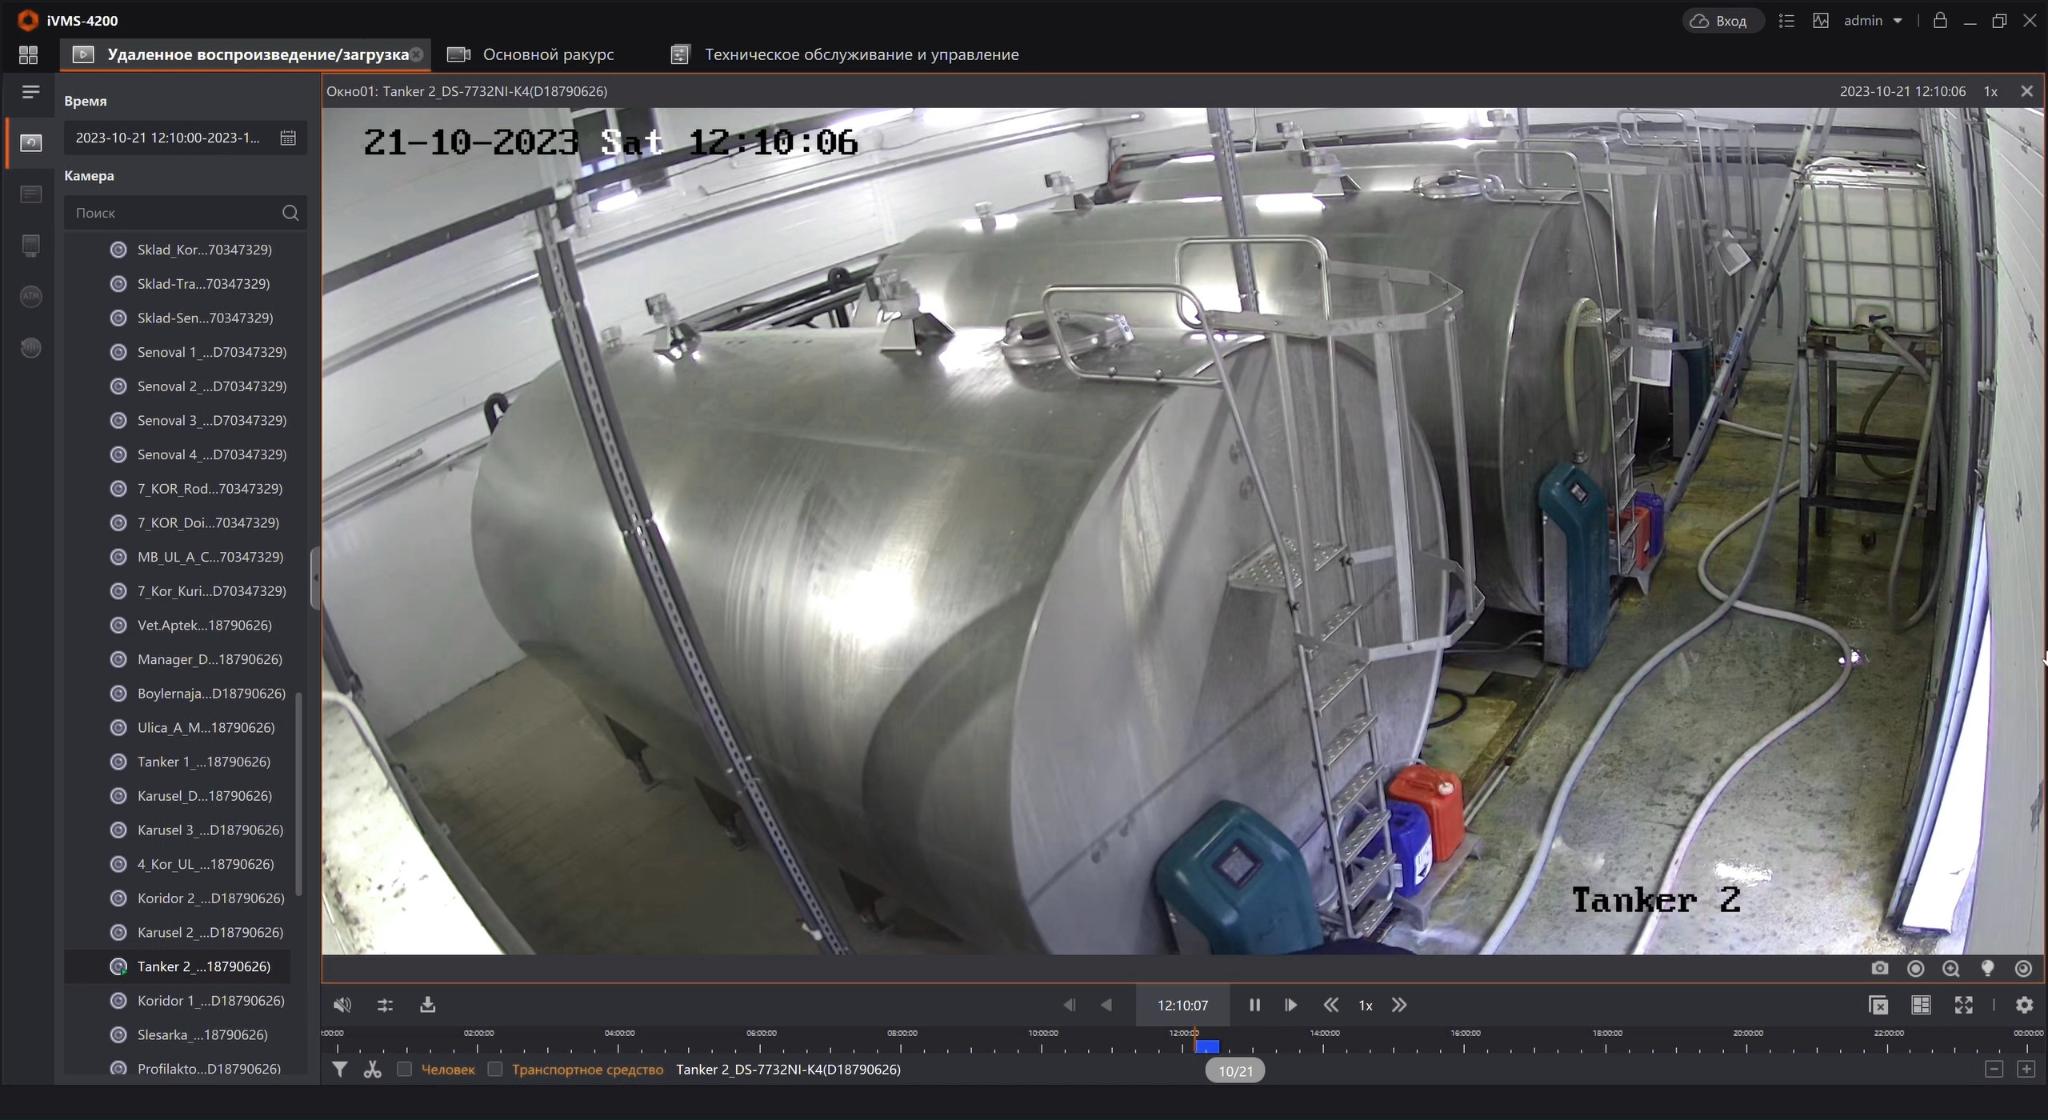Open playback module icon in left sidebar
Screen dimensions: 2048x1120
click(x=31, y=143)
